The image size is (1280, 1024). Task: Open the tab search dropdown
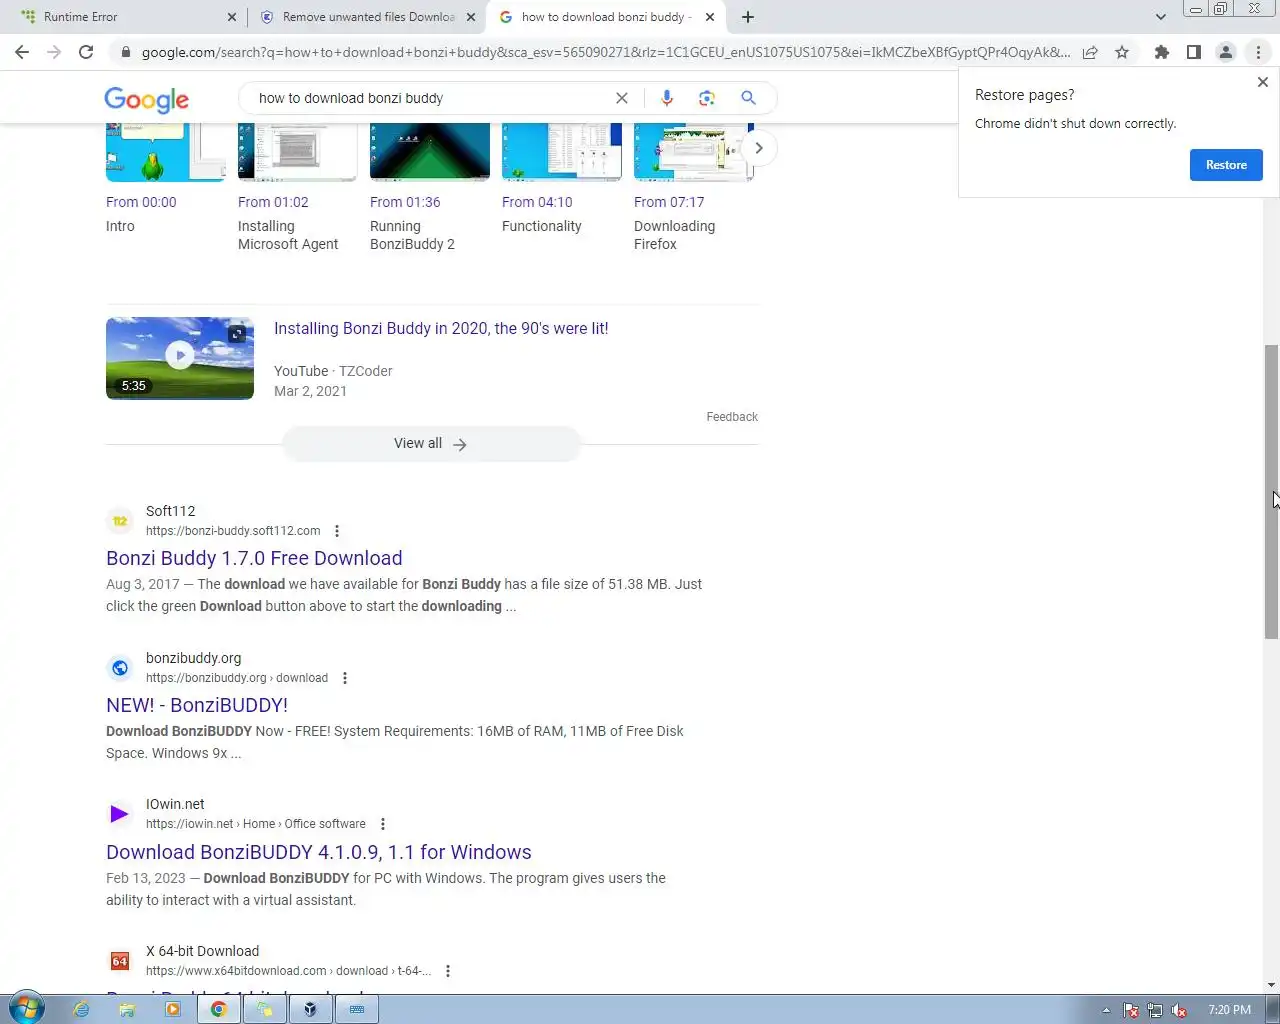tap(1160, 17)
